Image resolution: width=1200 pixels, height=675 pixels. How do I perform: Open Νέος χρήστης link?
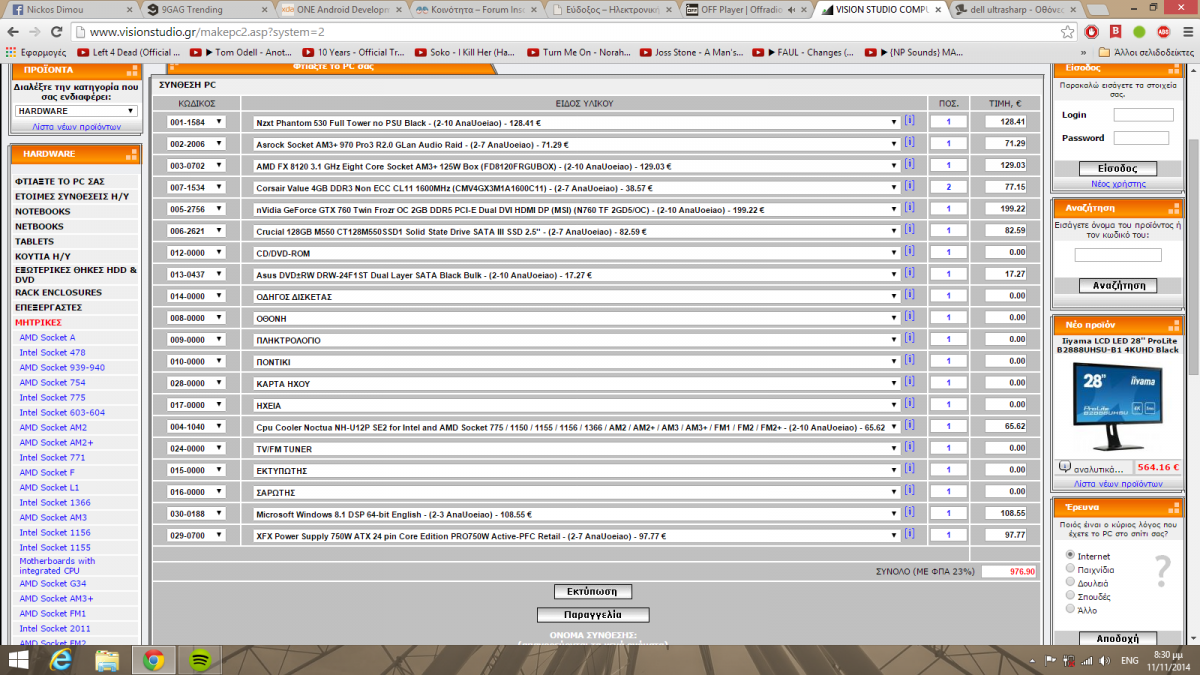[x=1118, y=184]
